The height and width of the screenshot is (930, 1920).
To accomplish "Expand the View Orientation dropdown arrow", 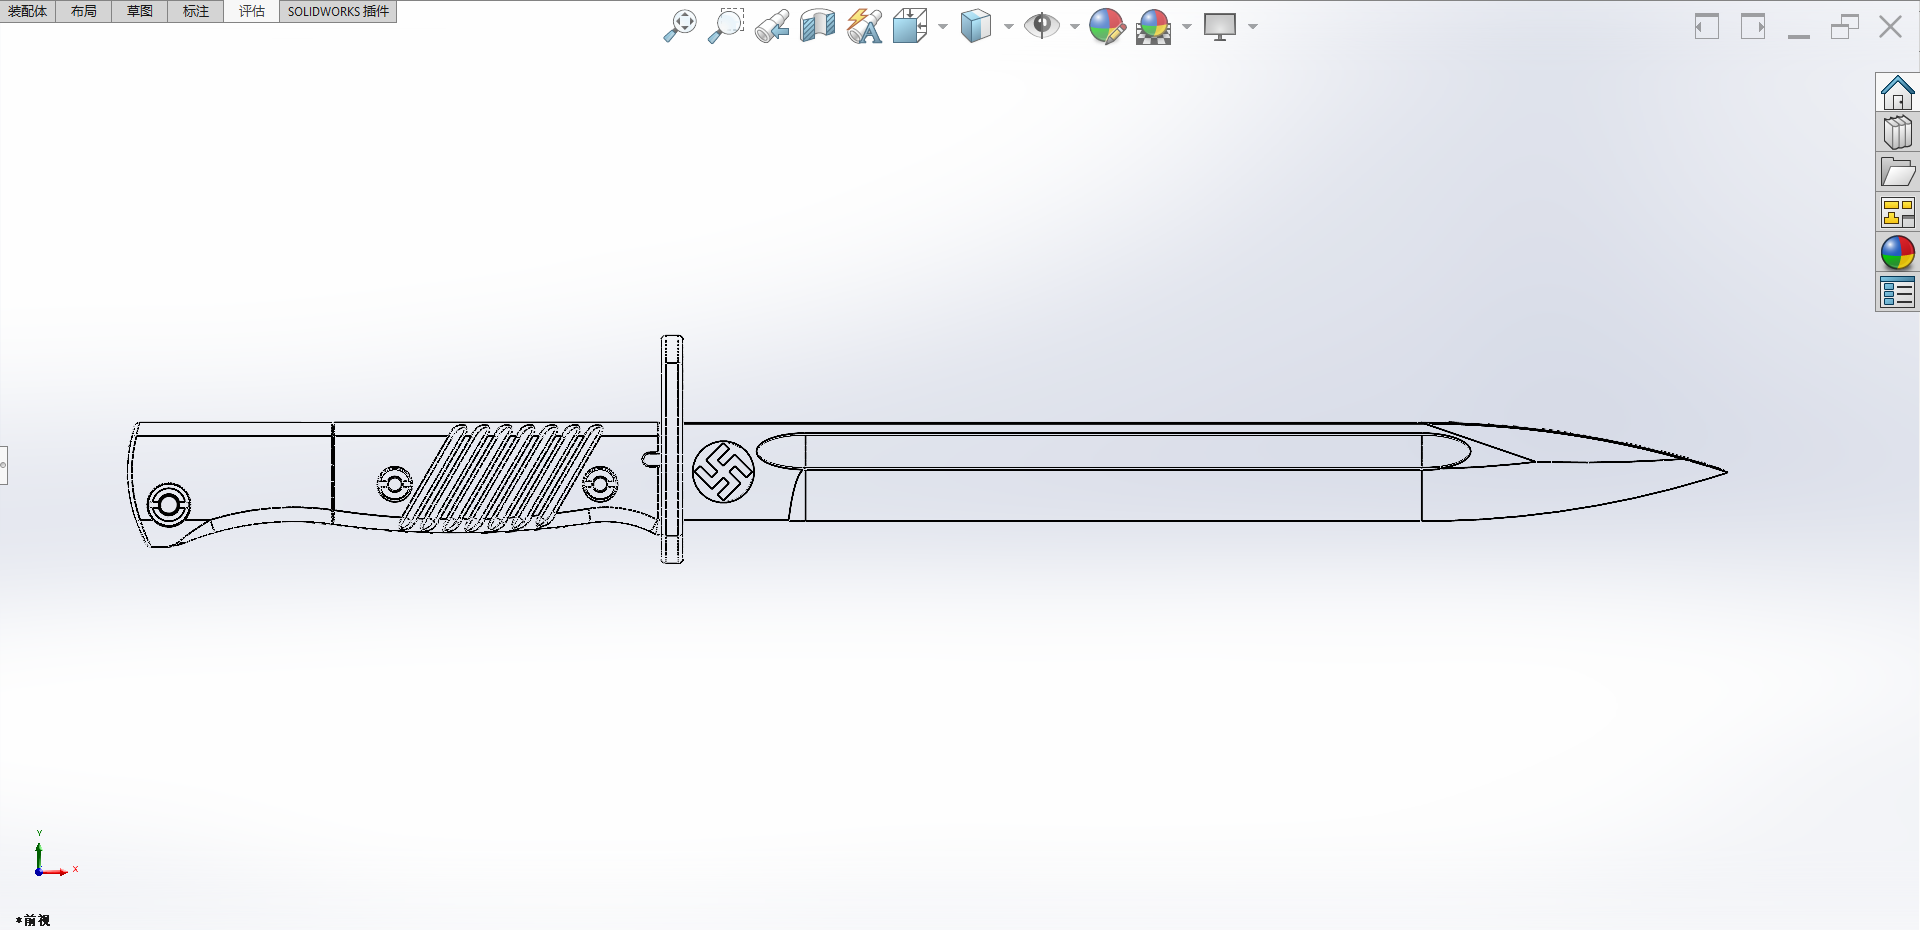I will pyautogui.click(x=943, y=27).
